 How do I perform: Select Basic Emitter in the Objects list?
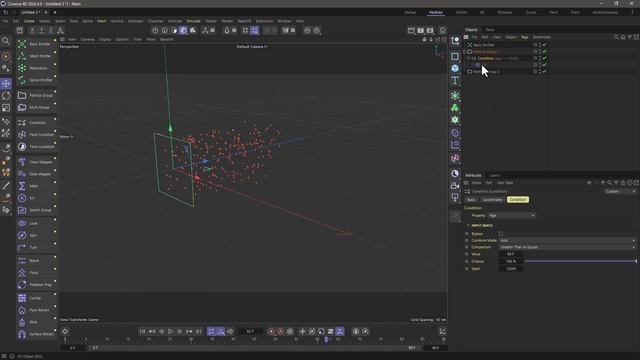pos(484,45)
